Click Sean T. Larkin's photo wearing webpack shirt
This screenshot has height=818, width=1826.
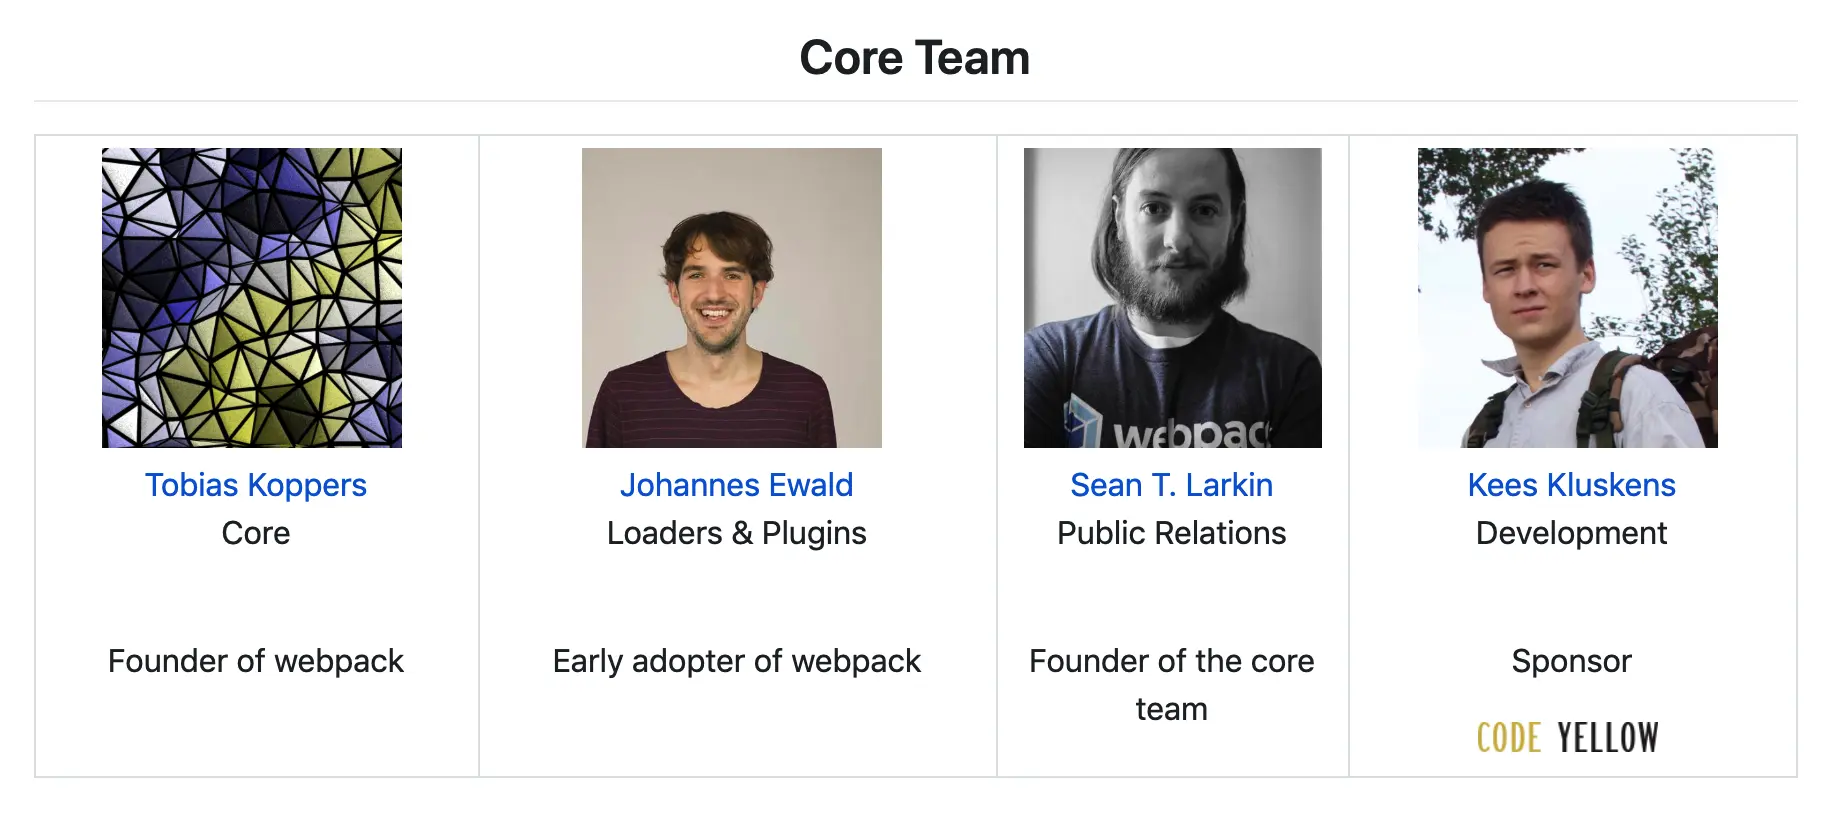(x=1172, y=297)
